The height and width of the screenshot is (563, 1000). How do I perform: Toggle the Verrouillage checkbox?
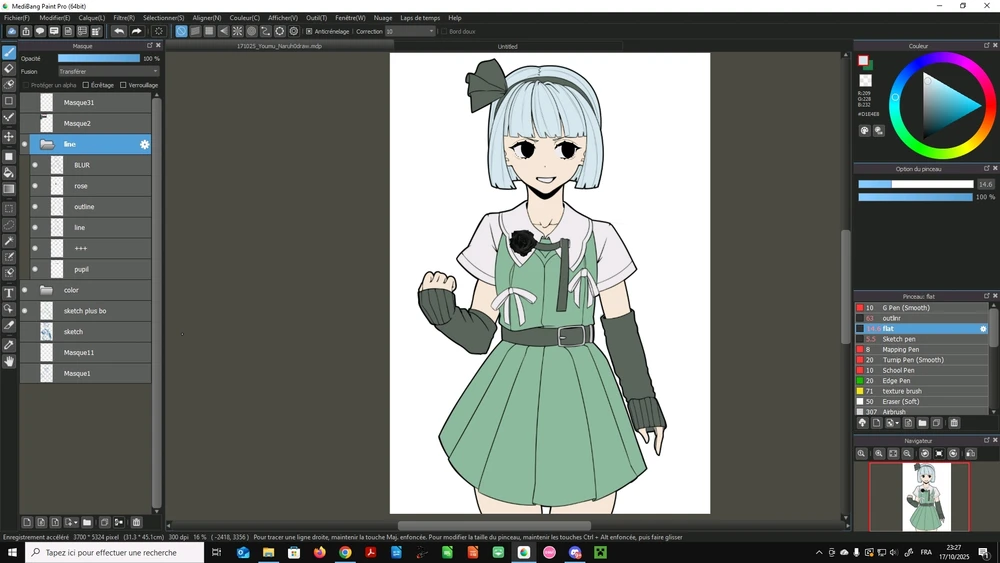[x=123, y=85]
